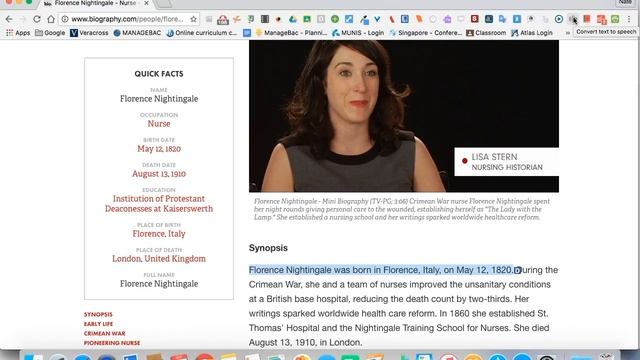
Task: Click the green circle plus extension
Action: click(335, 19)
